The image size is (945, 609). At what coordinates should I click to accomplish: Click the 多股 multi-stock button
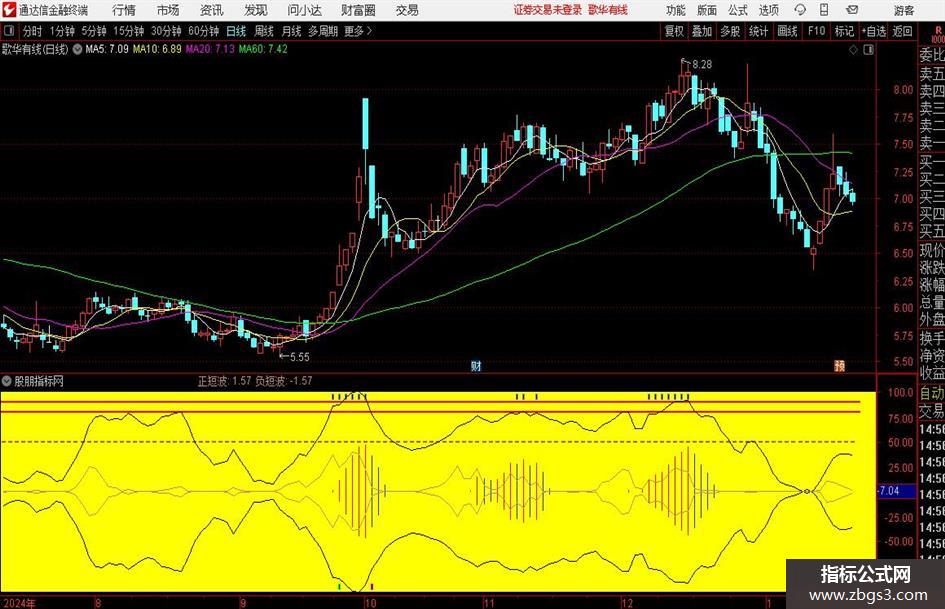pyautogui.click(x=730, y=31)
